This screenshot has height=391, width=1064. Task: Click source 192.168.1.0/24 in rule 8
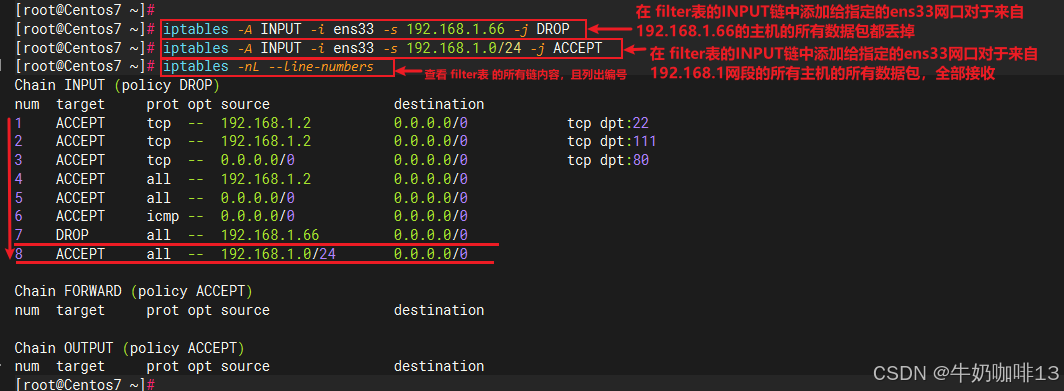[x=278, y=254]
